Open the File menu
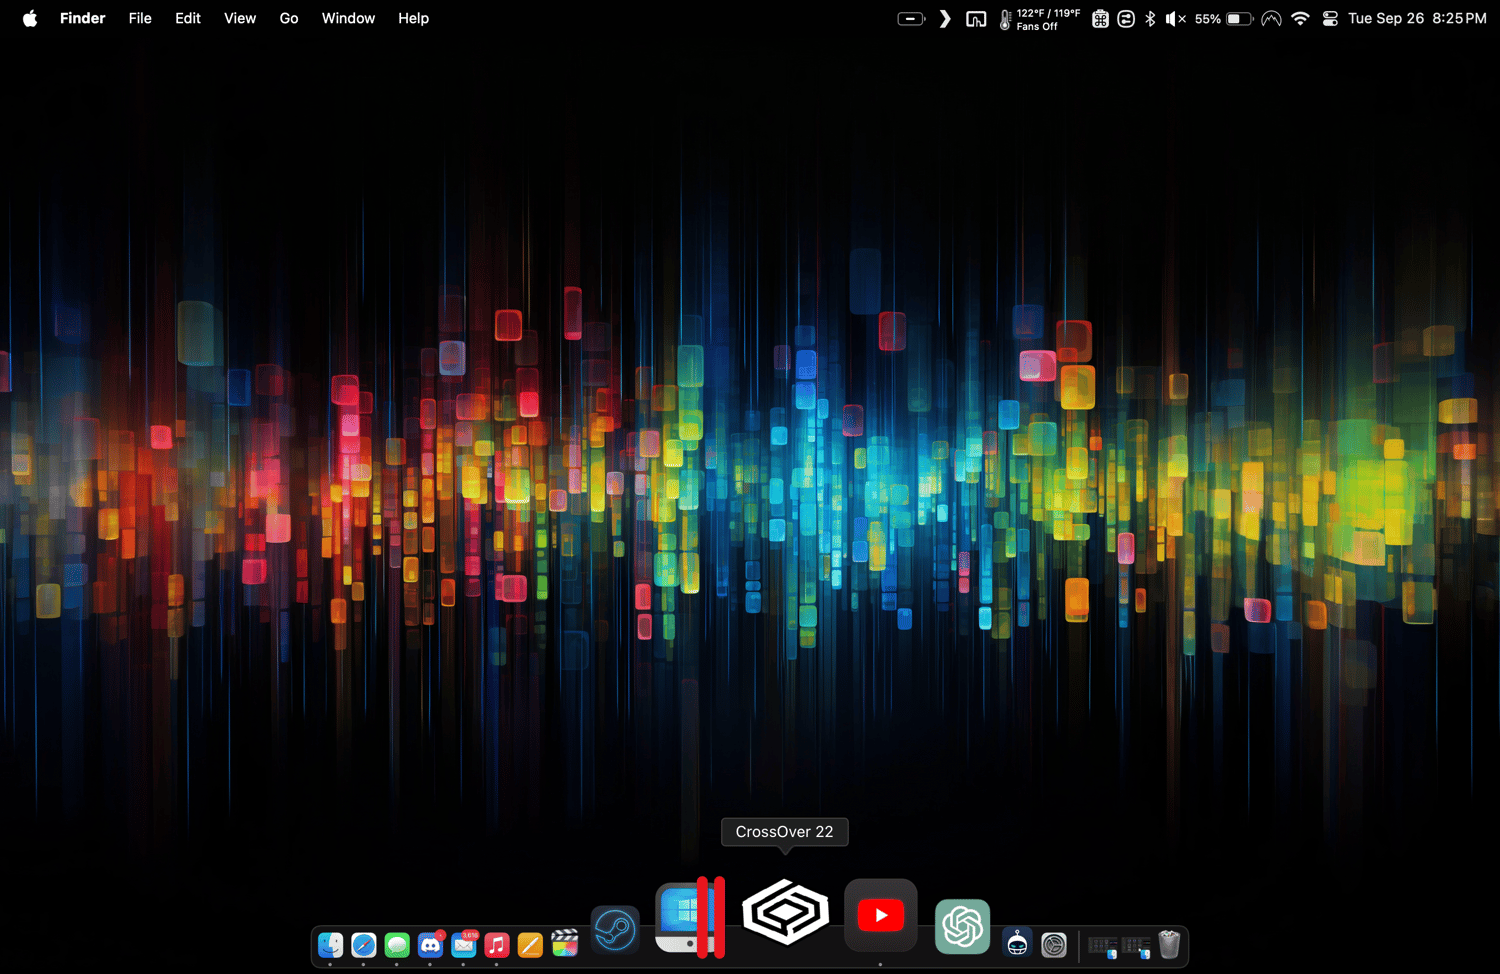The image size is (1500, 974). pos(140,18)
